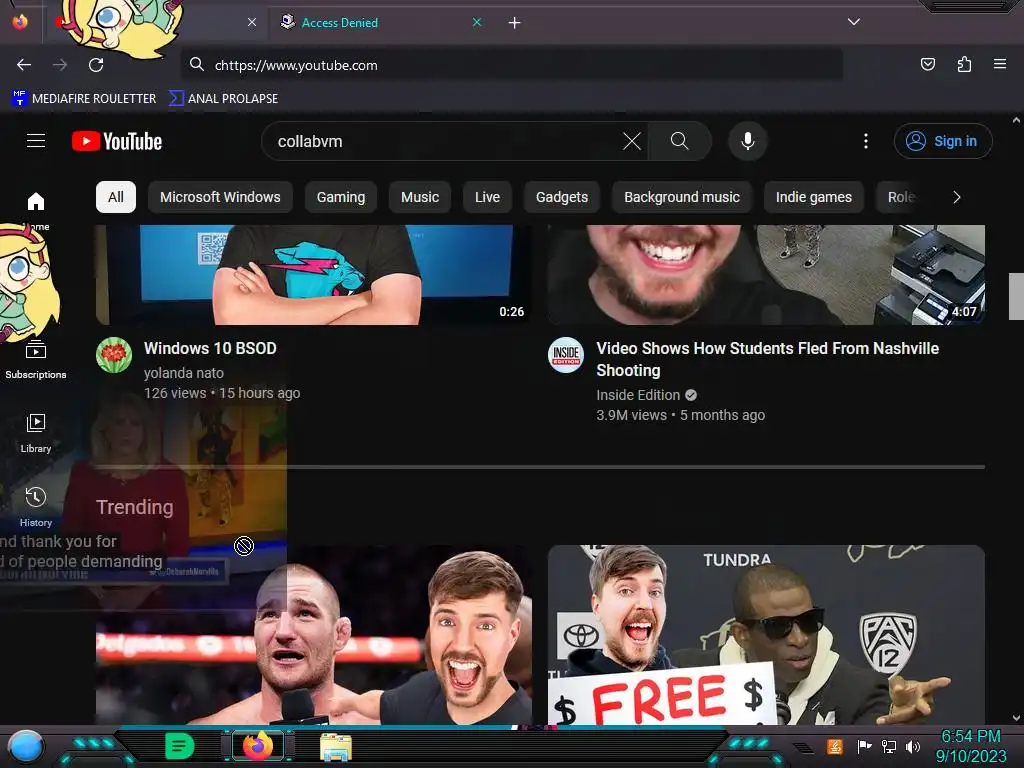Start voice search with the microphone
This screenshot has width=1024, height=768.
click(748, 141)
